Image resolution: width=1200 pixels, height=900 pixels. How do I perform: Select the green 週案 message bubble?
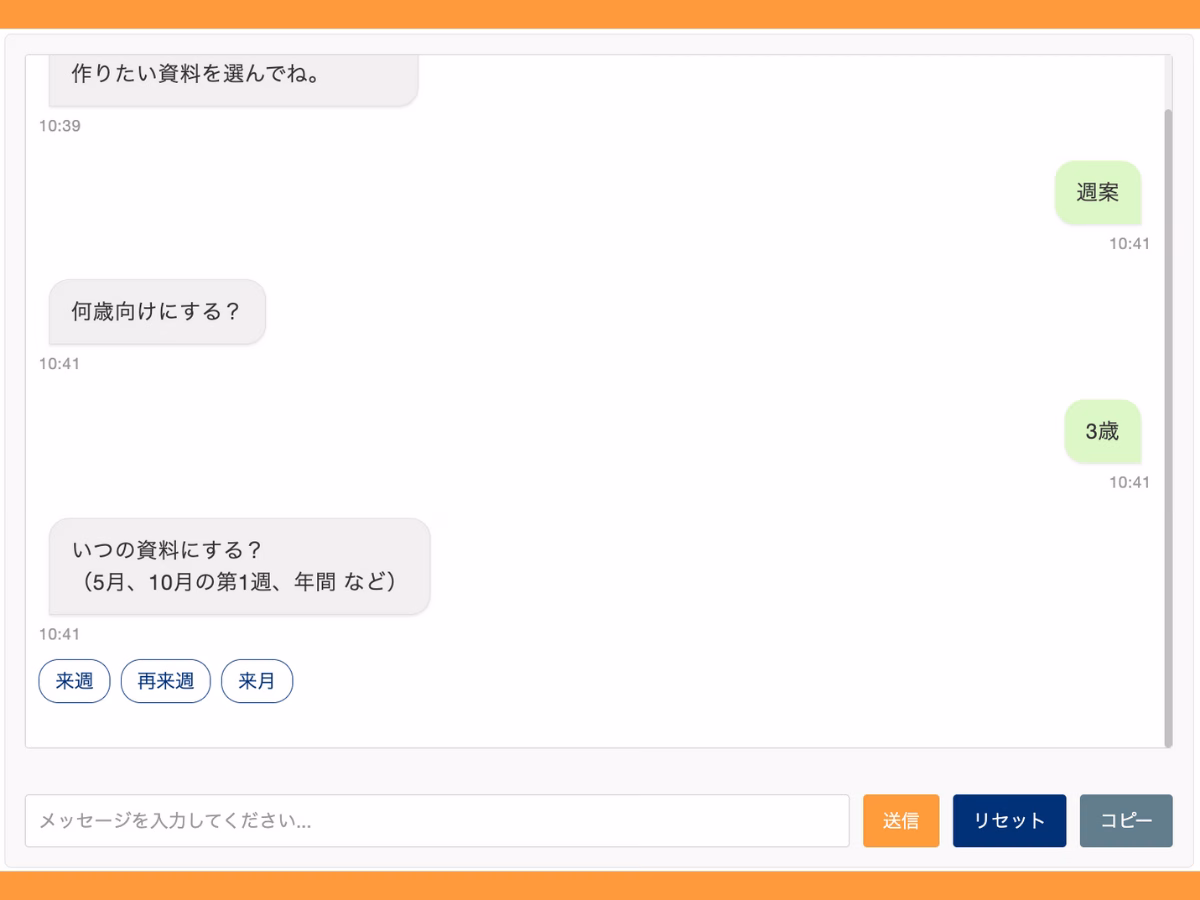point(1097,193)
